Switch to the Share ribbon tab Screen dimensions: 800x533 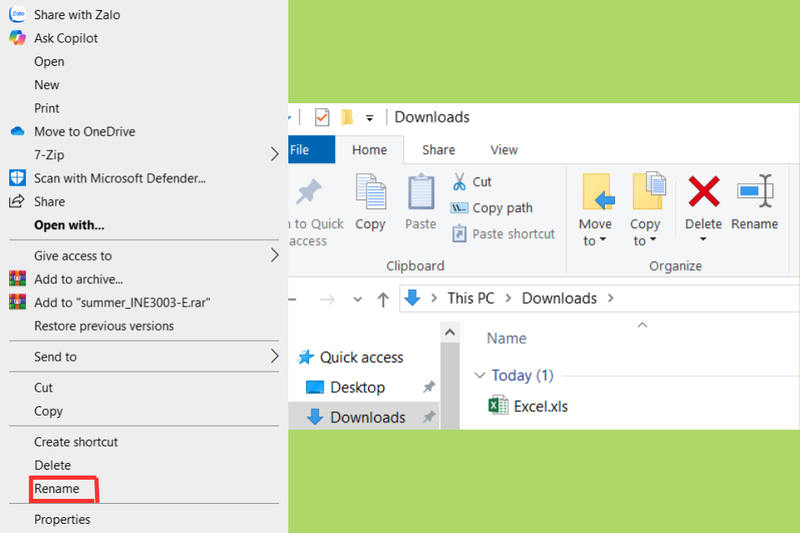click(x=438, y=150)
